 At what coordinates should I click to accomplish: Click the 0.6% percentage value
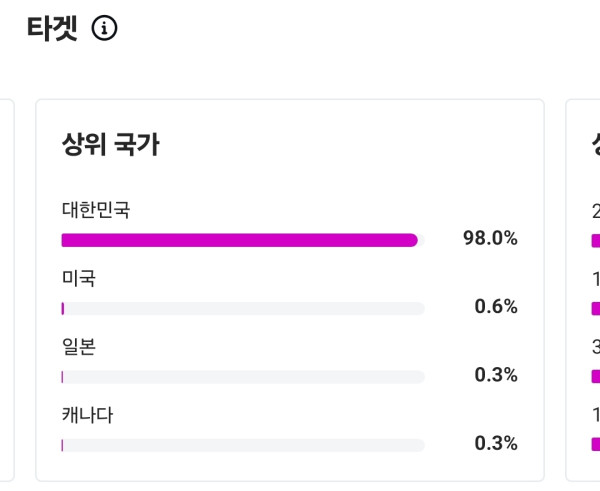[496, 306]
